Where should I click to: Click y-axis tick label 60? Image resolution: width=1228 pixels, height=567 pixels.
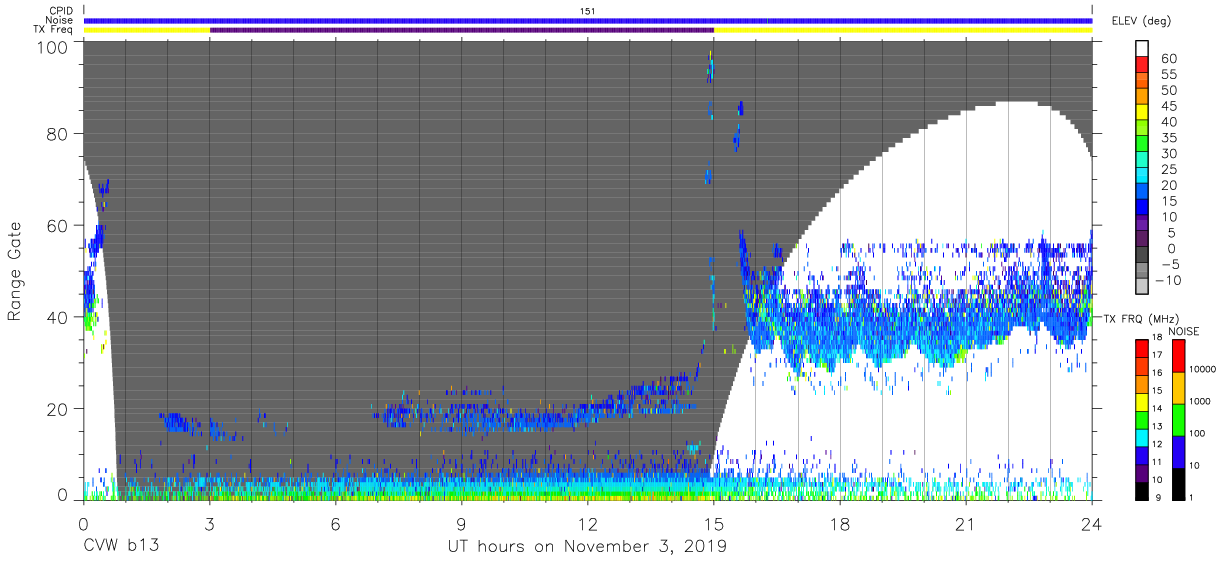59,226
